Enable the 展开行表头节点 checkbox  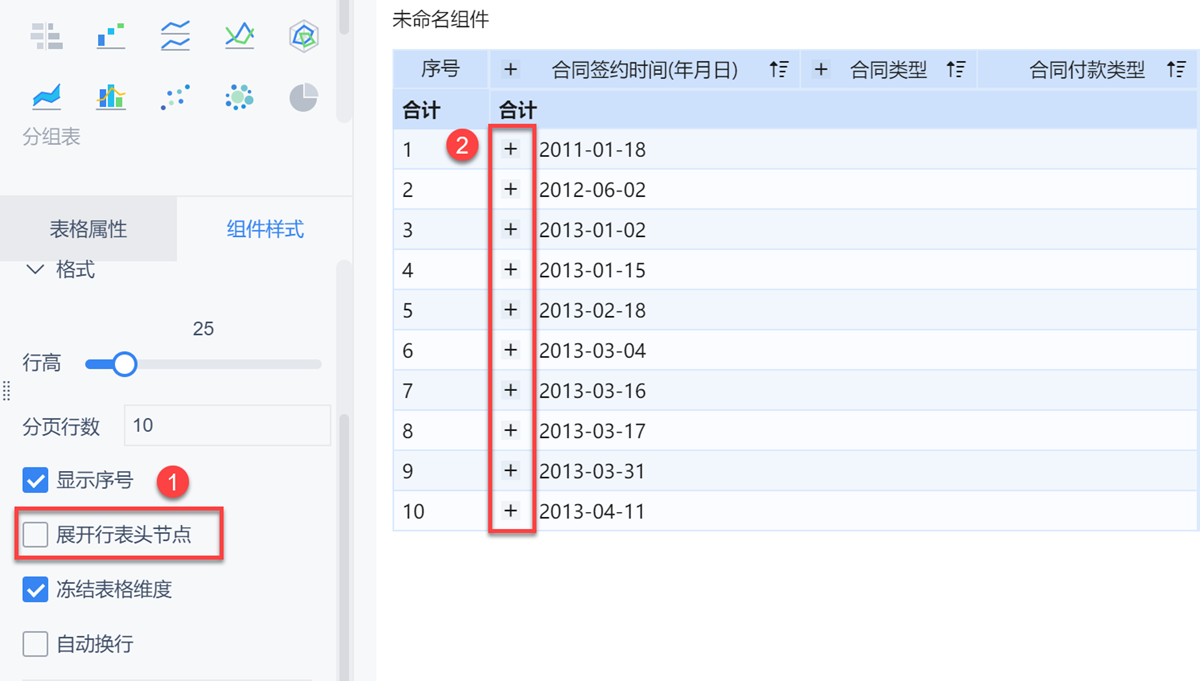click(x=35, y=535)
